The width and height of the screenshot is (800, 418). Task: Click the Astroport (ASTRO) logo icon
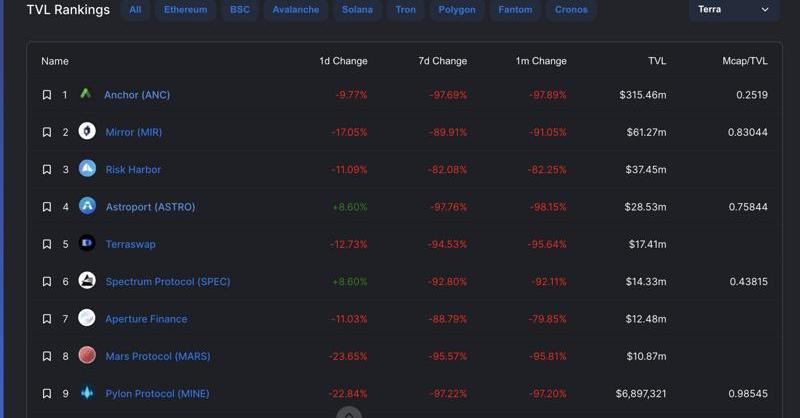click(87, 207)
